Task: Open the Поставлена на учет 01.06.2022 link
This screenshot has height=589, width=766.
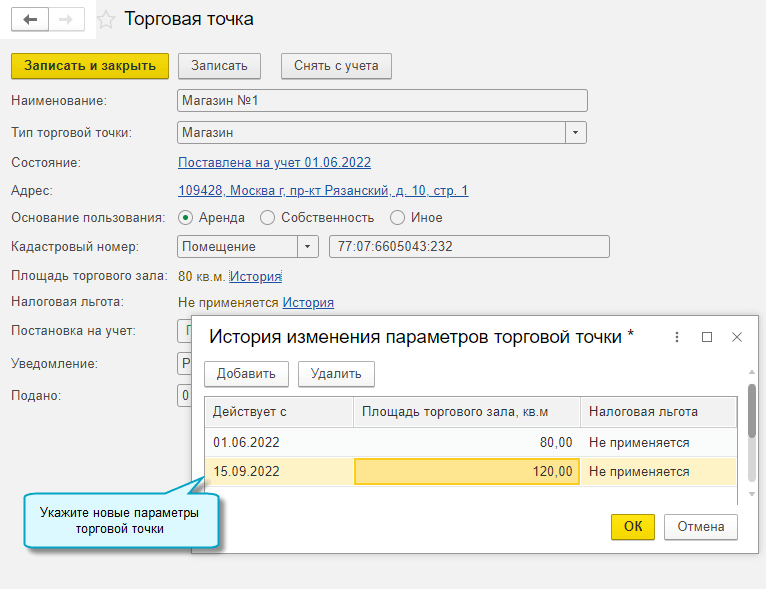Action: coord(274,162)
